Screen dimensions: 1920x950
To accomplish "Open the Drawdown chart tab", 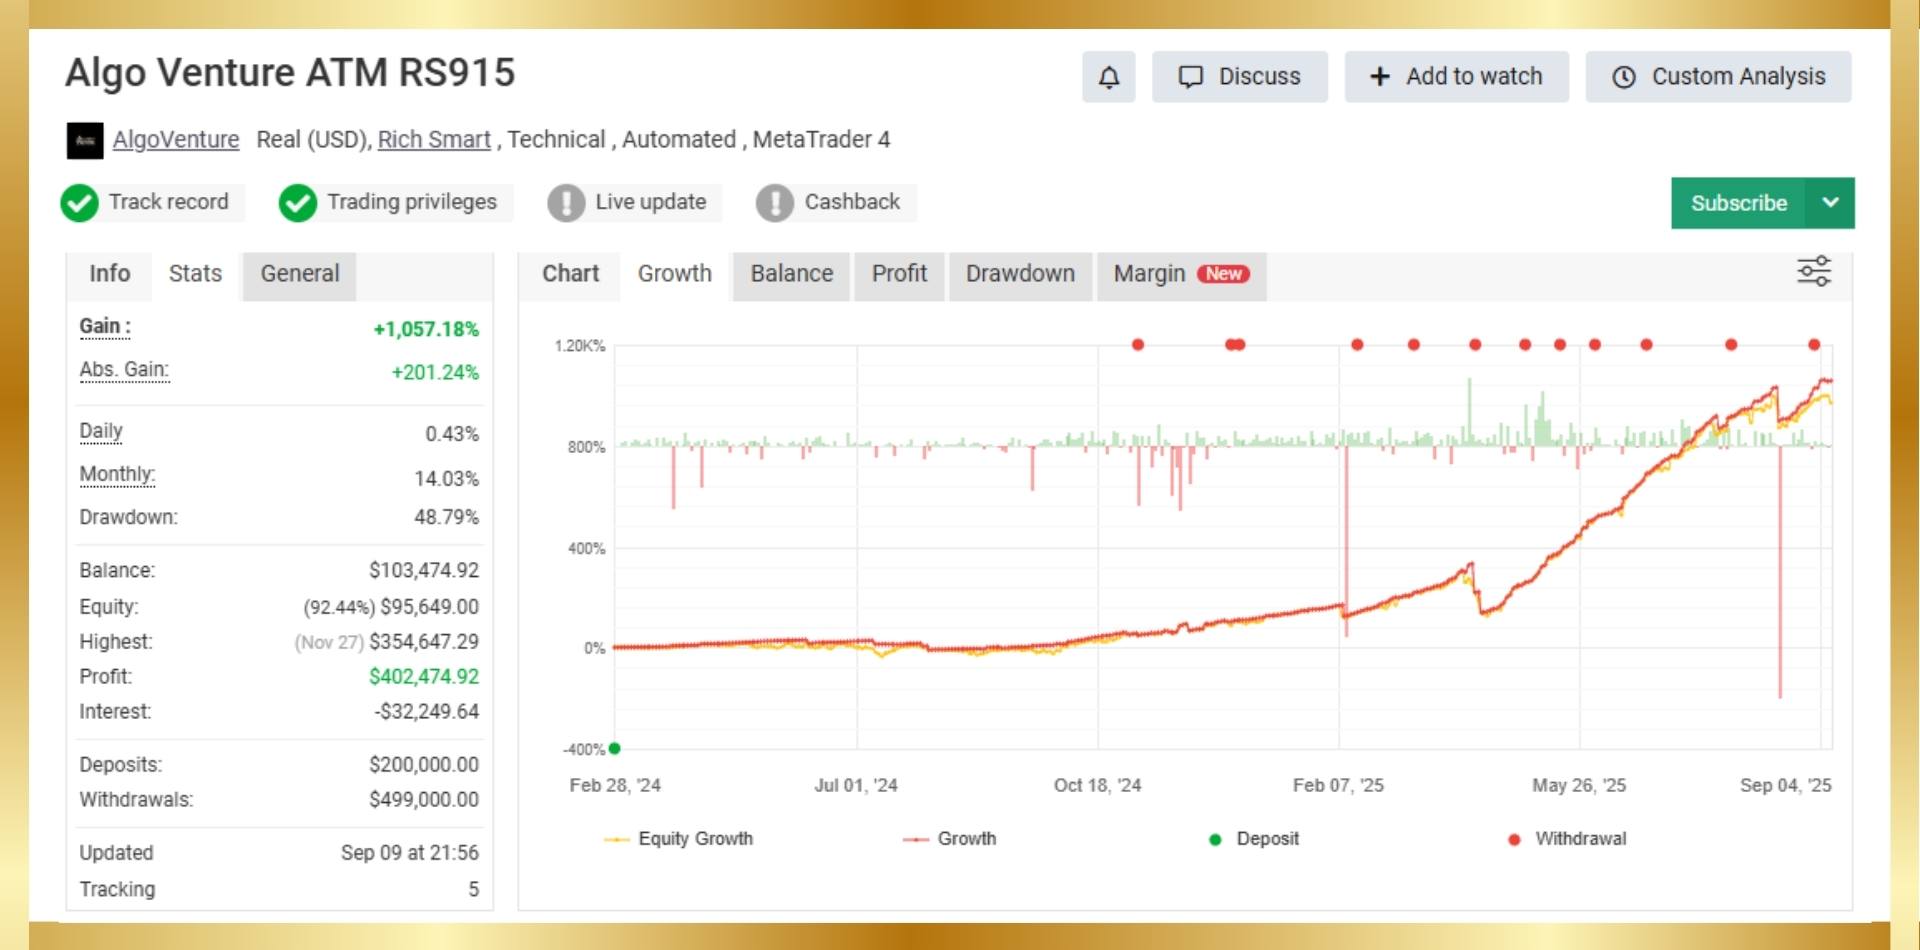I will pyautogui.click(x=1019, y=274).
